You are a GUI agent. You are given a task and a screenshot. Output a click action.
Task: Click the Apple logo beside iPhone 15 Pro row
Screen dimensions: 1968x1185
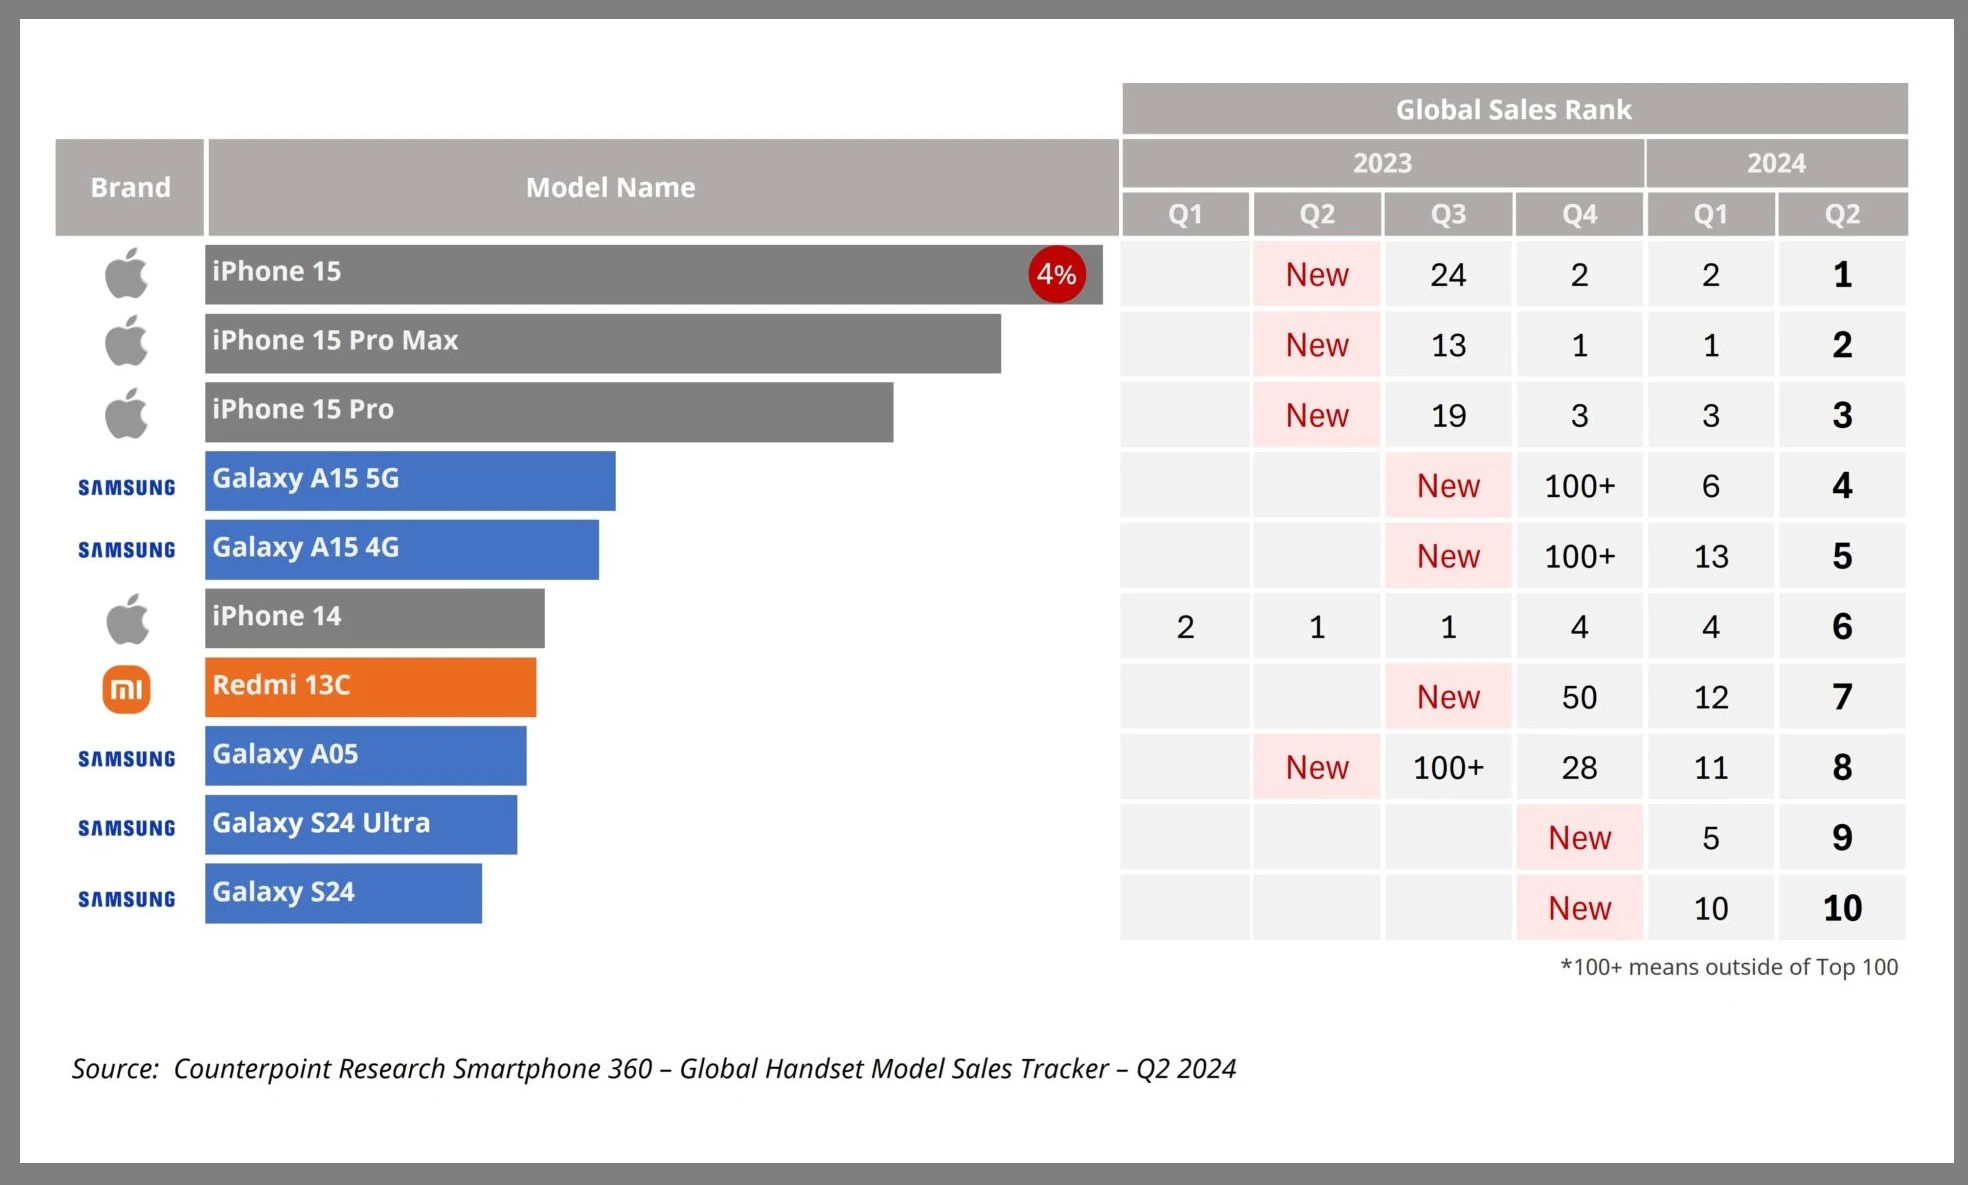pos(126,412)
